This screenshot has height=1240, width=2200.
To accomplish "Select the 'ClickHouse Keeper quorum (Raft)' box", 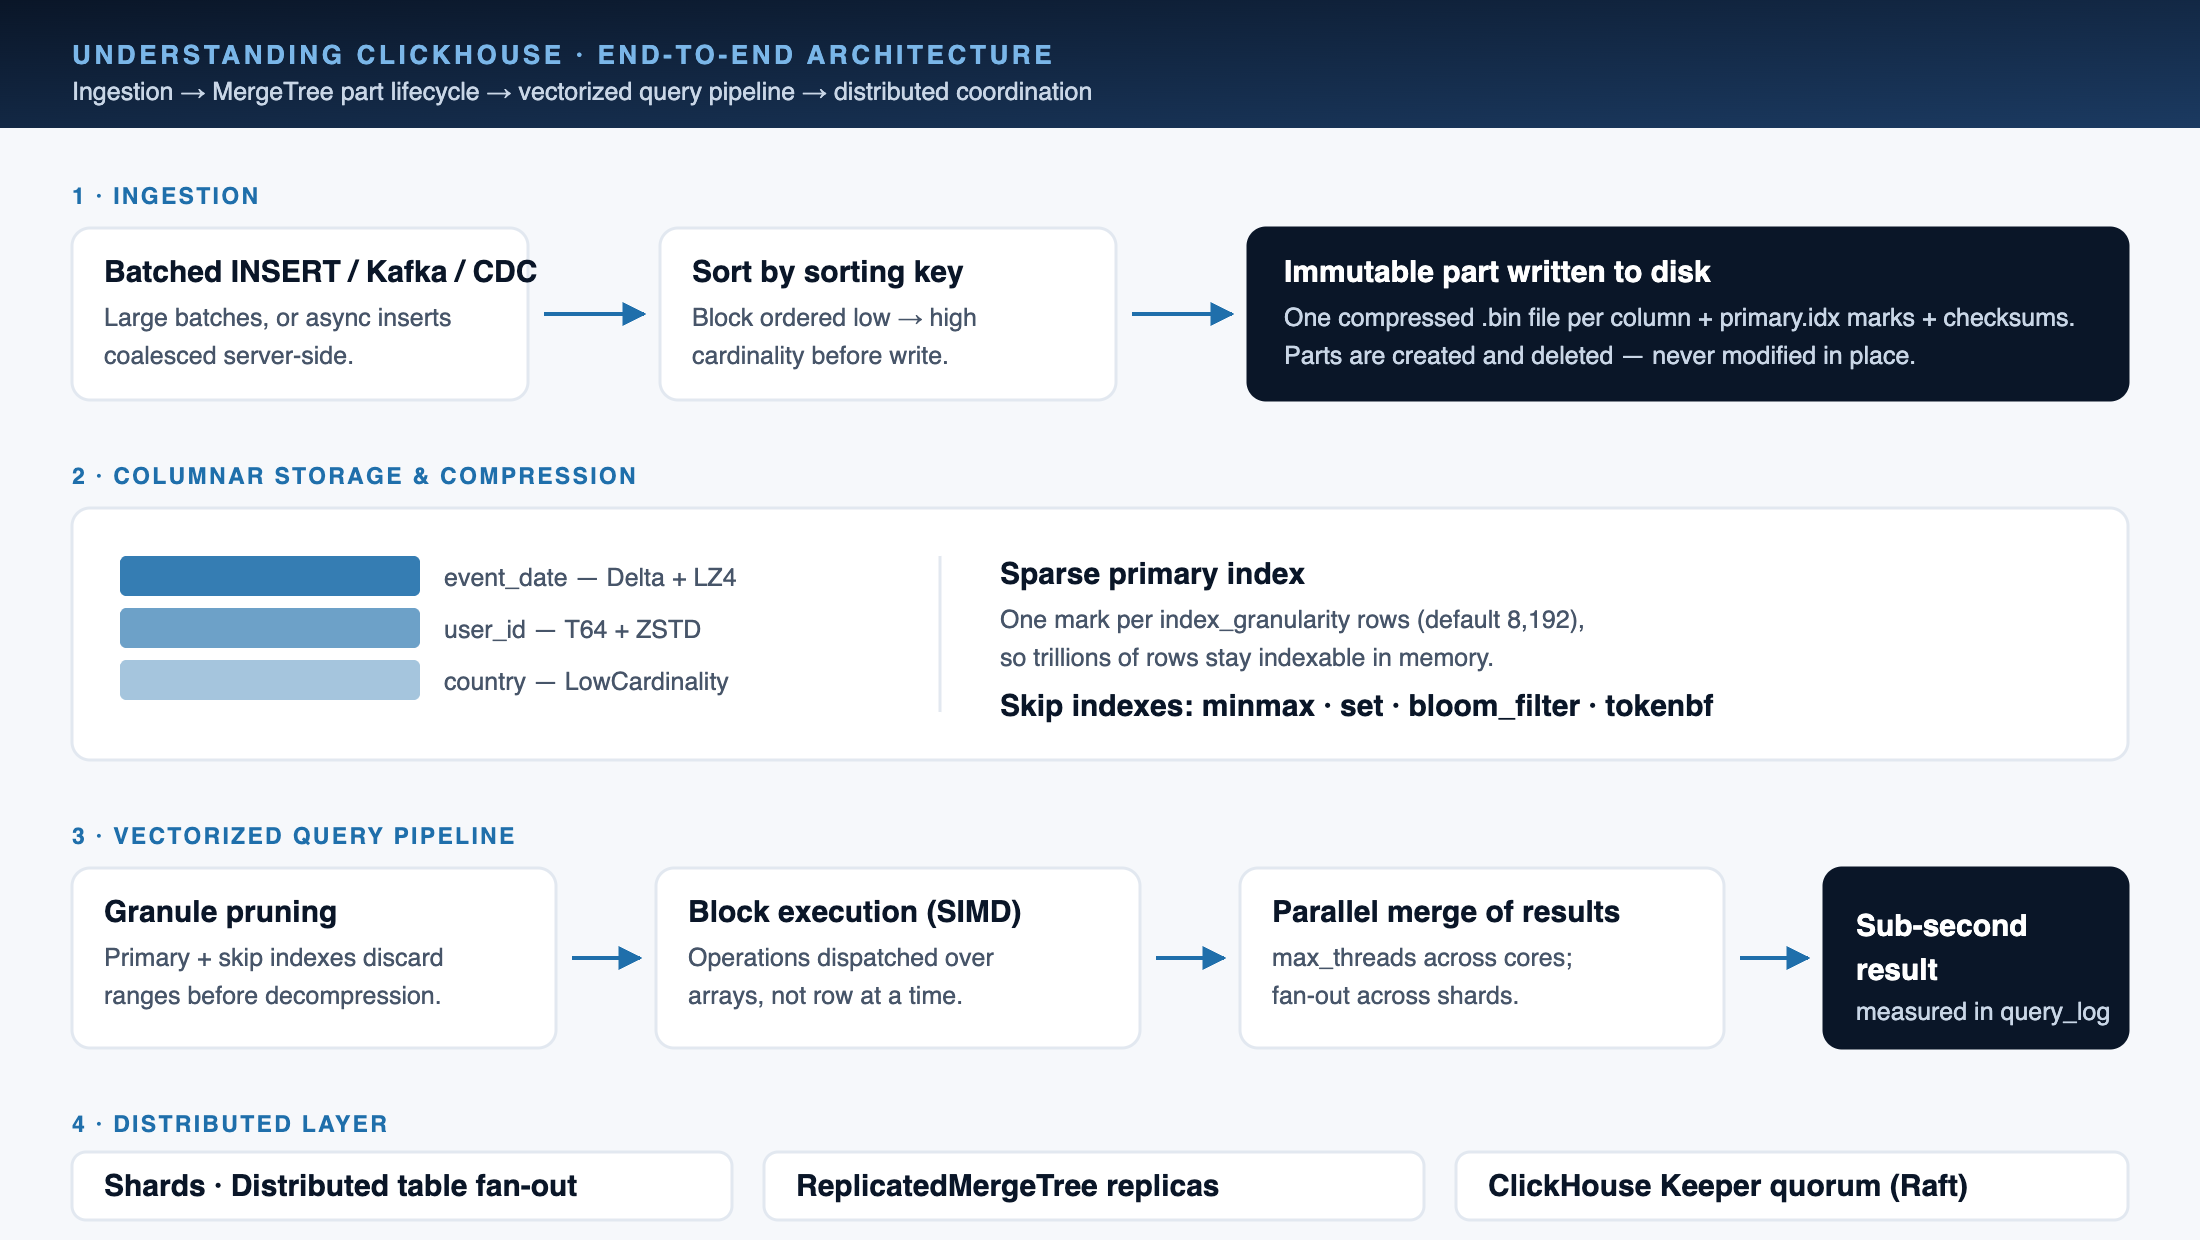I will tap(1792, 1186).
